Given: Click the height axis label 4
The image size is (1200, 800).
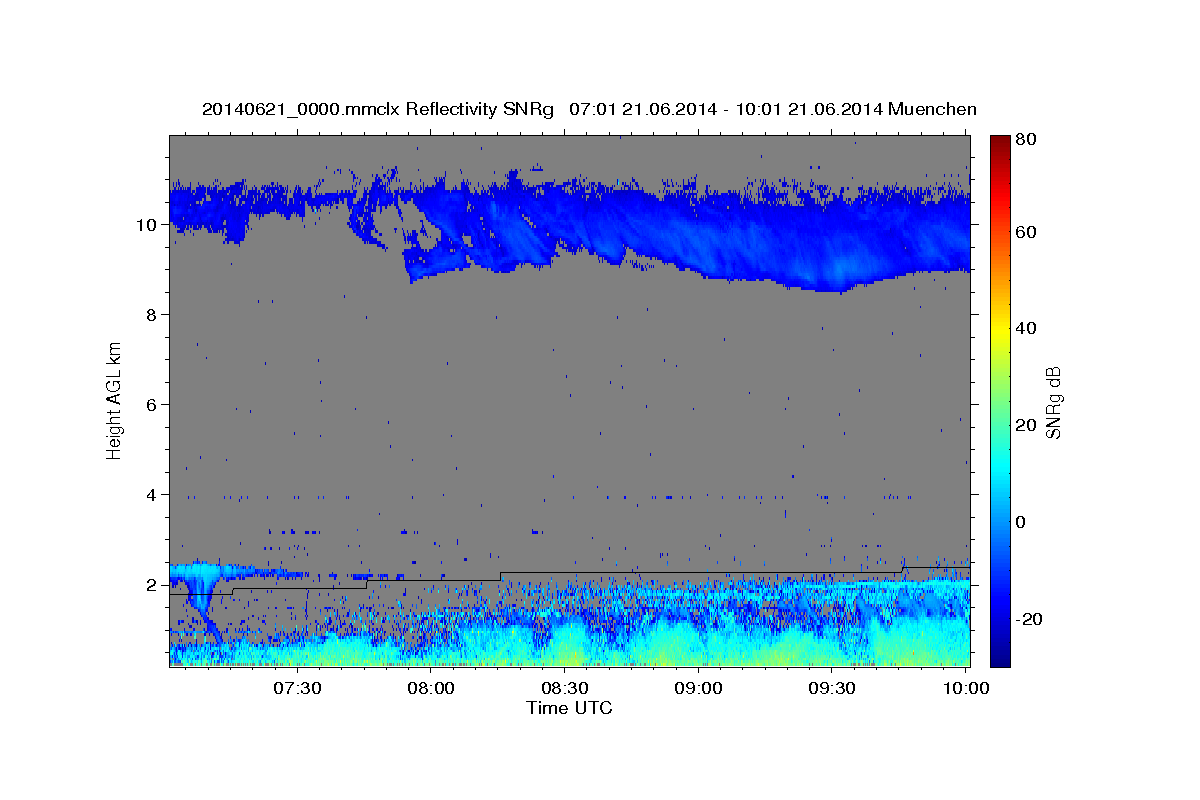Looking at the screenshot, I should click(153, 495).
